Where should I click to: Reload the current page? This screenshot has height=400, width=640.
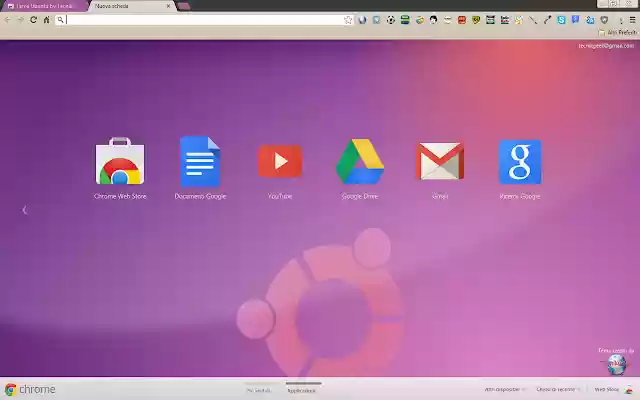(x=33, y=20)
